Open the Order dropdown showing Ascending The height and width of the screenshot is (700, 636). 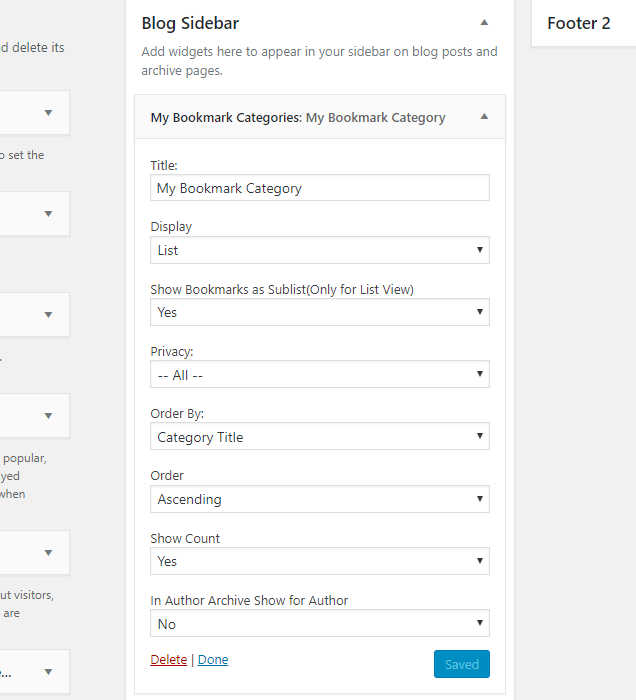pos(320,499)
